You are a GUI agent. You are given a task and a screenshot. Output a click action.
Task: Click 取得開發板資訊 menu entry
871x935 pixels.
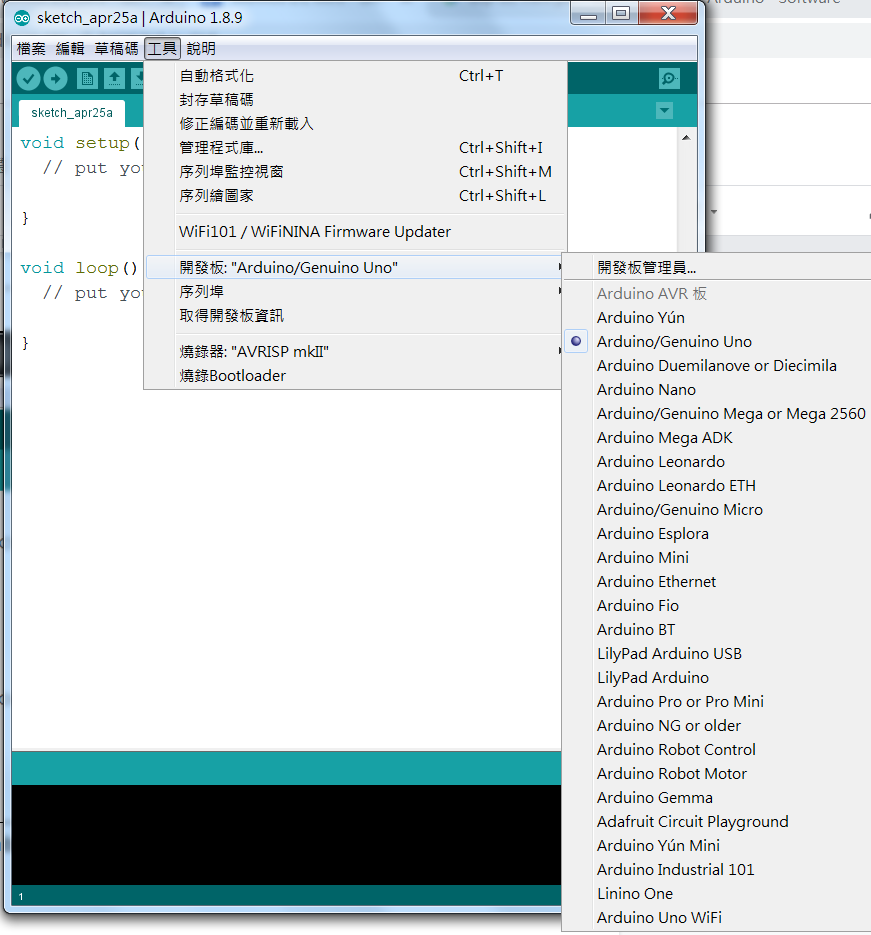(354, 315)
